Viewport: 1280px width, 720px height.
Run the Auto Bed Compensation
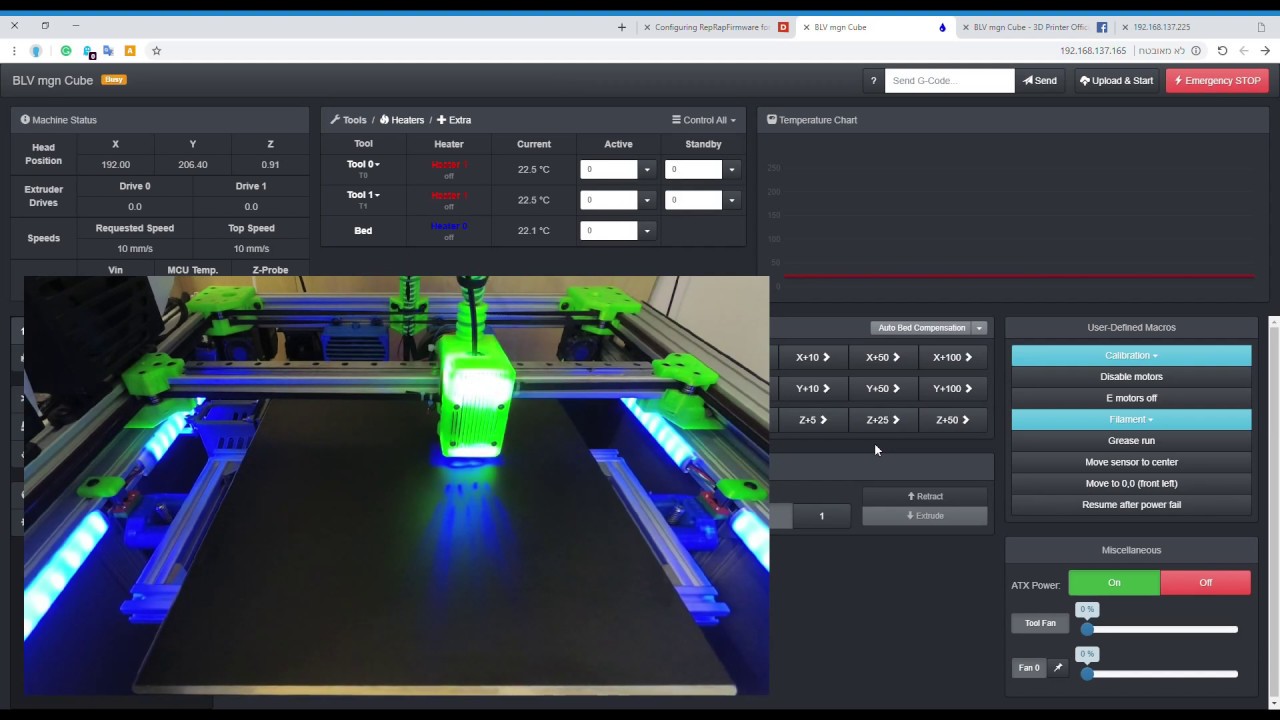[921, 328]
